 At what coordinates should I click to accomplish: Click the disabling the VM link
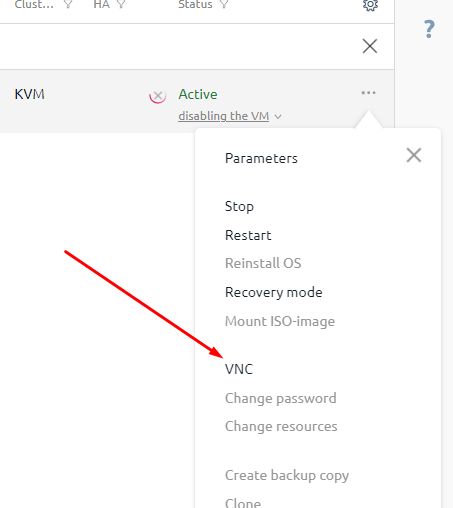[x=224, y=116]
